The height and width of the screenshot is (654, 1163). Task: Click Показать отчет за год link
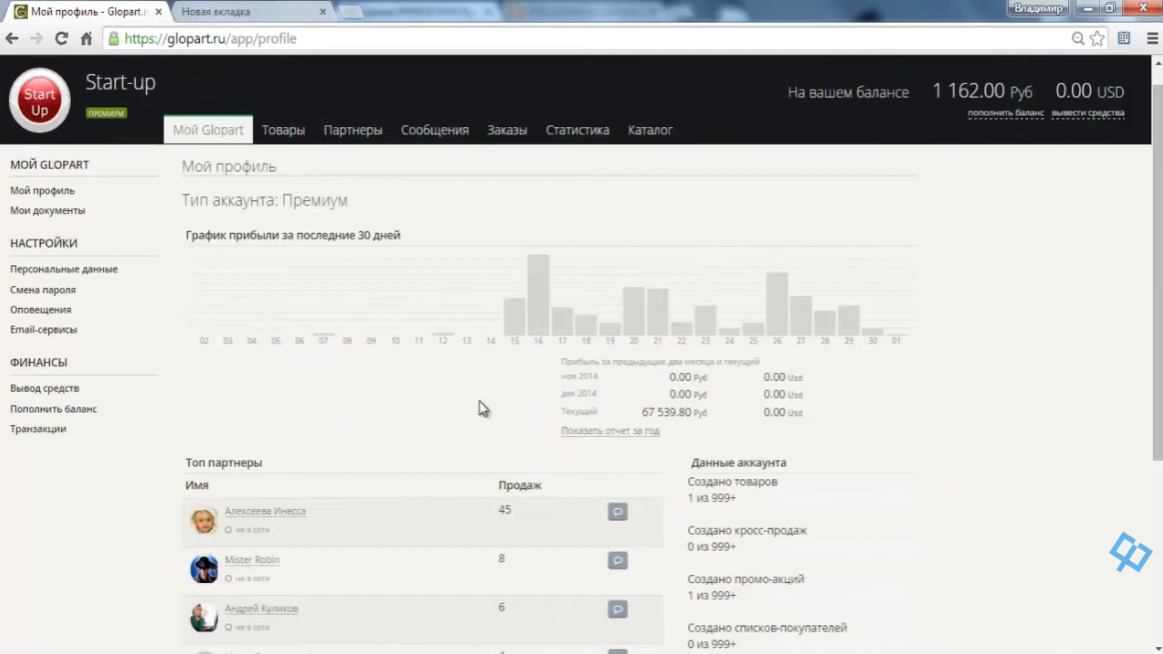click(610, 431)
